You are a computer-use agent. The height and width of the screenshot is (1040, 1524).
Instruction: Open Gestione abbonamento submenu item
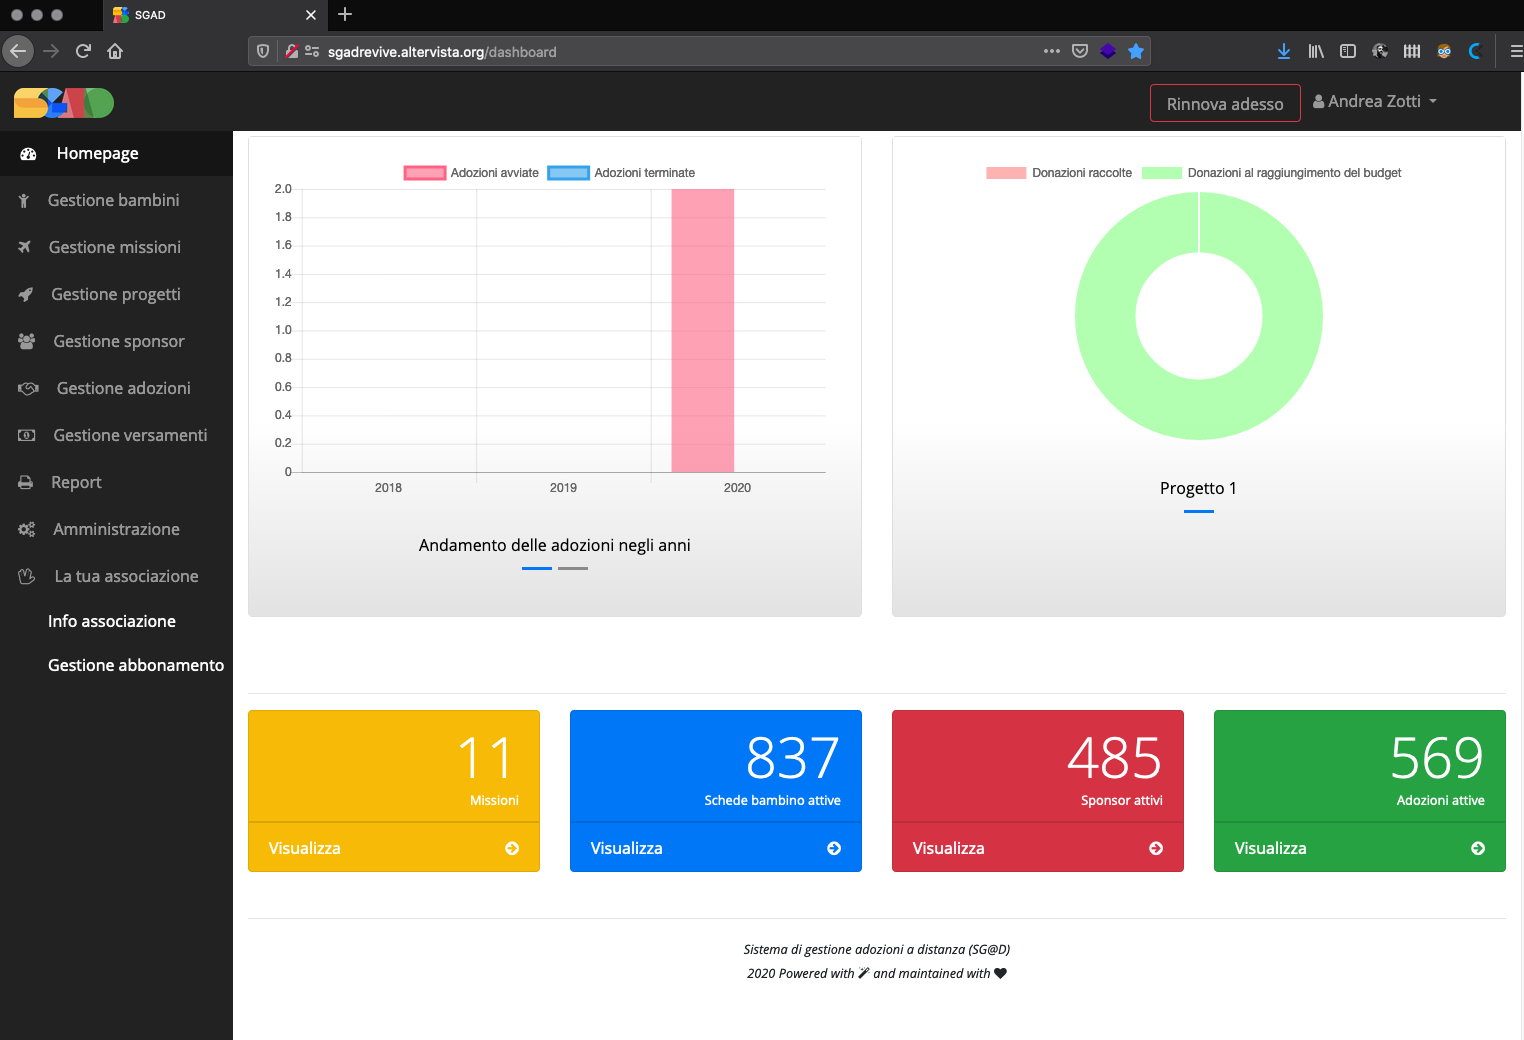136,665
